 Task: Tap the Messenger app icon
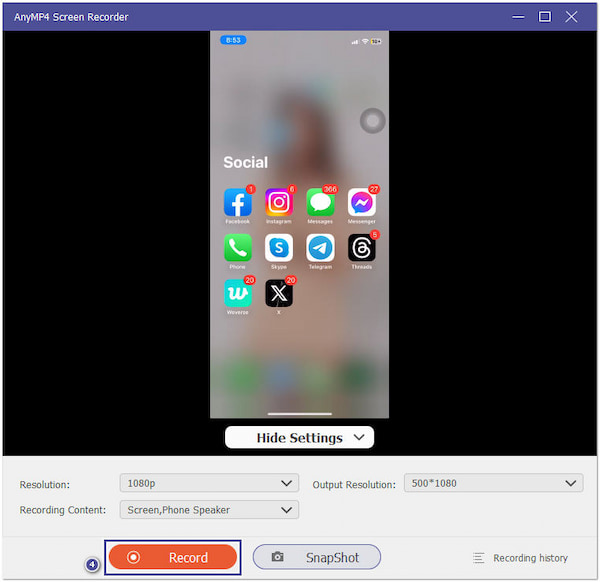362,202
